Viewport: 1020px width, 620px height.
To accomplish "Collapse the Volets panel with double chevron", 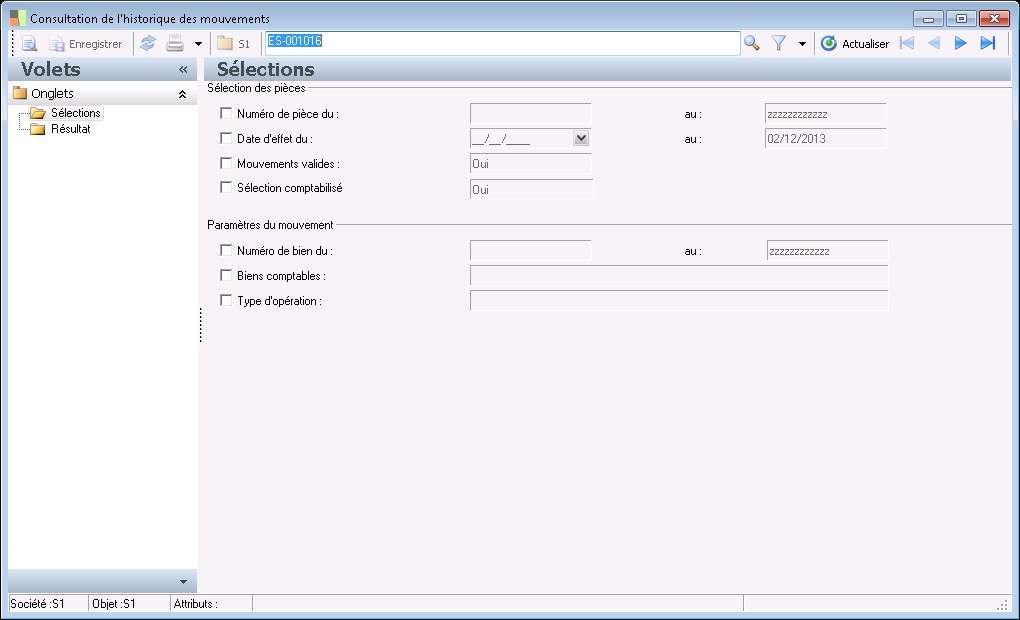I will point(183,69).
